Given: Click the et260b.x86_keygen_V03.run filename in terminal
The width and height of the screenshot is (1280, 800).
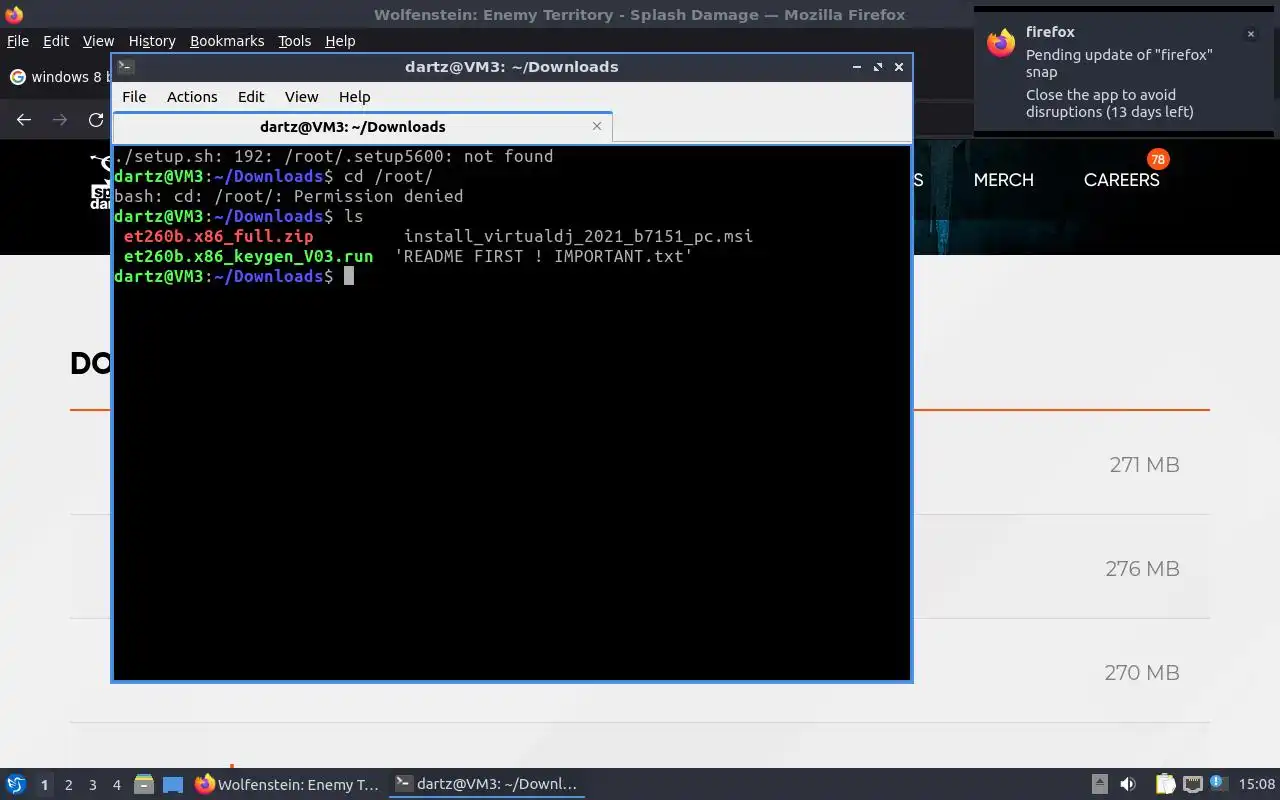Looking at the screenshot, I should pos(248,257).
